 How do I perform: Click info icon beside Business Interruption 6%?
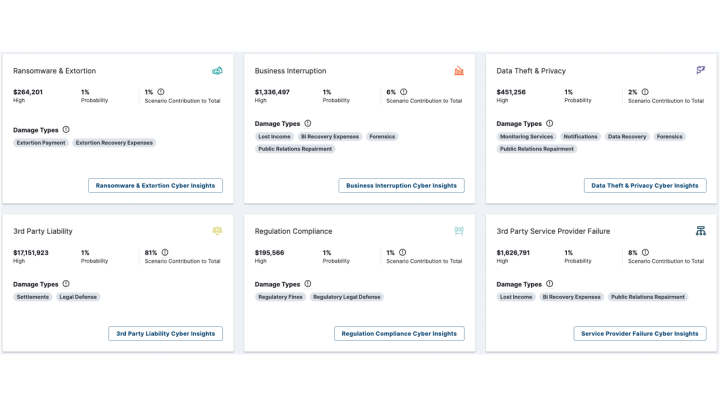(x=403, y=92)
